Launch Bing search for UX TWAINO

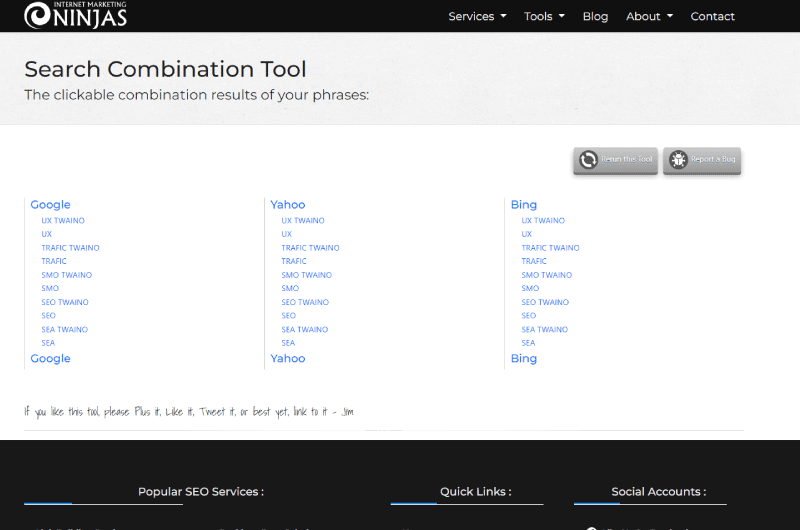pos(543,220)
